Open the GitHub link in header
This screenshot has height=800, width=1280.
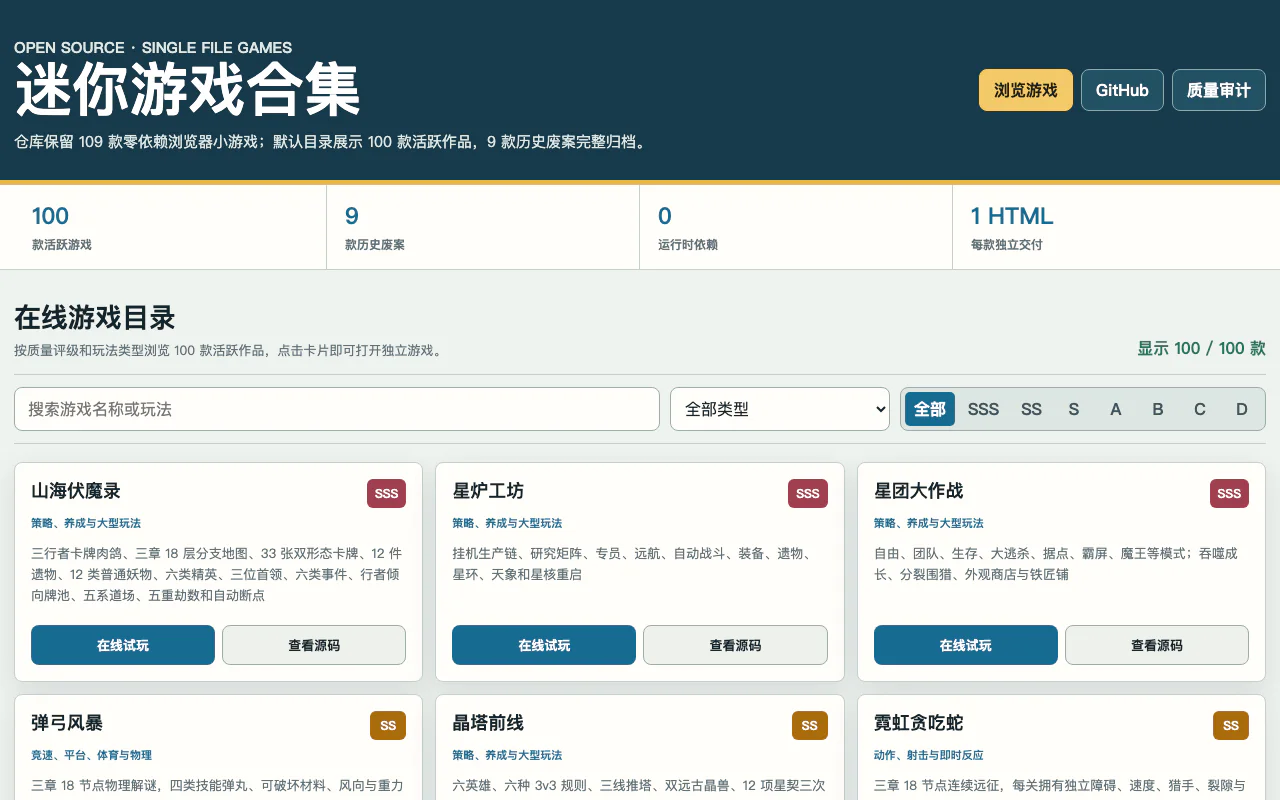pyautogui.click(x=1122, y=90)
